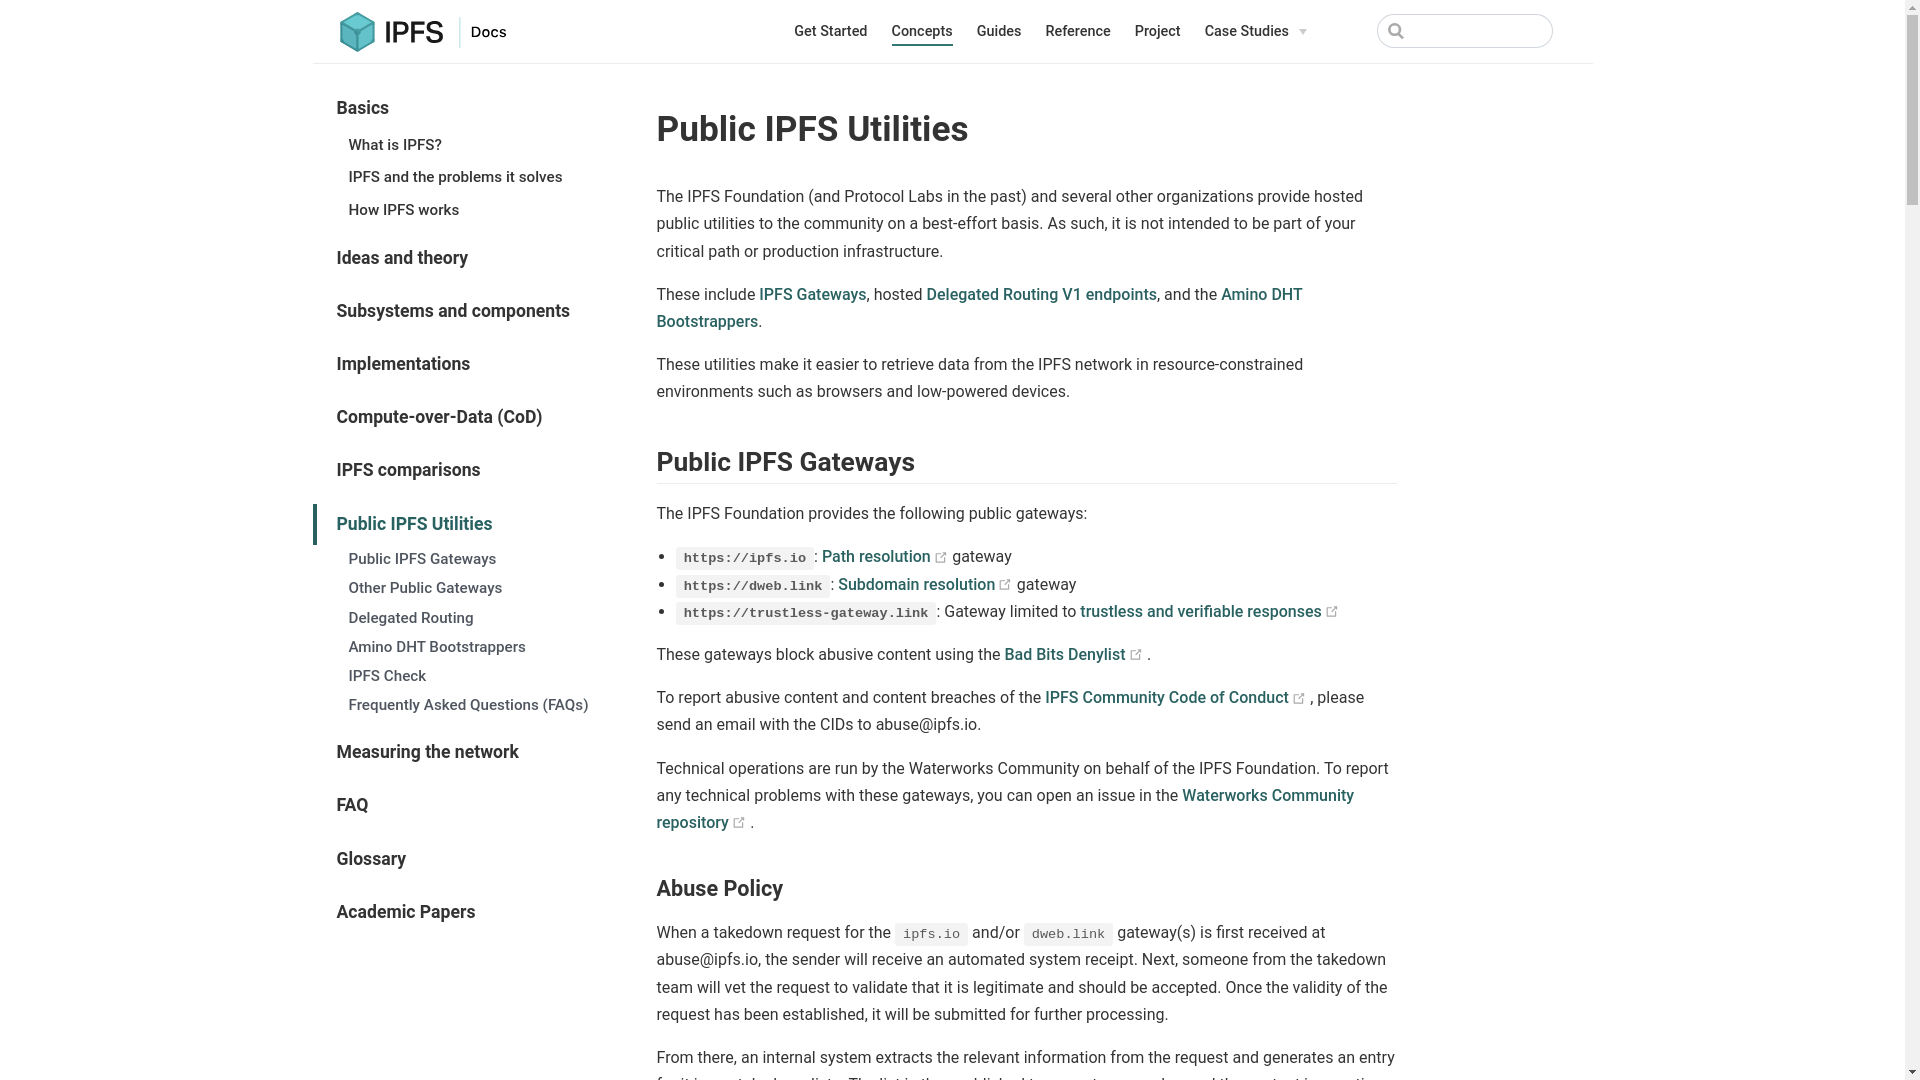Viewport: 1920px width, 1080px height.
Task: Open the Get Started nav item
Action: pyautogui.click(x=830, y=31)
